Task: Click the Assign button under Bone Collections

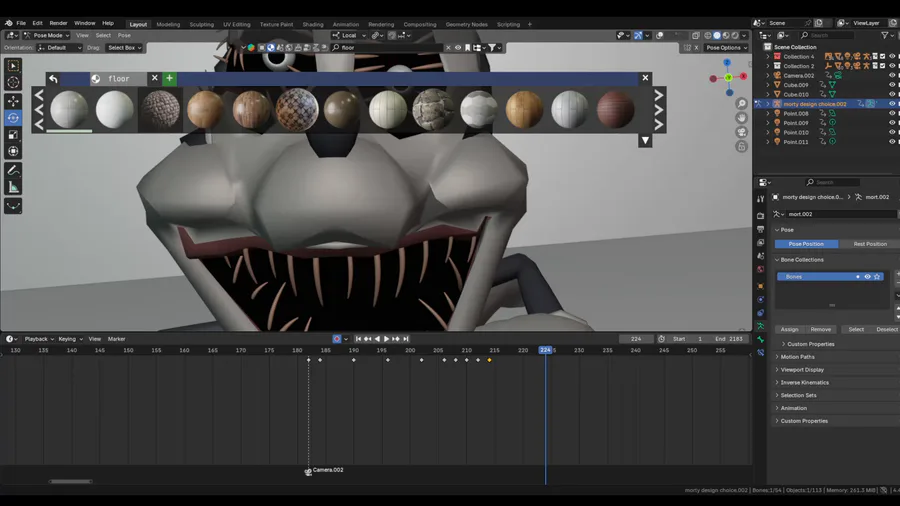Action: coord(790,329)
